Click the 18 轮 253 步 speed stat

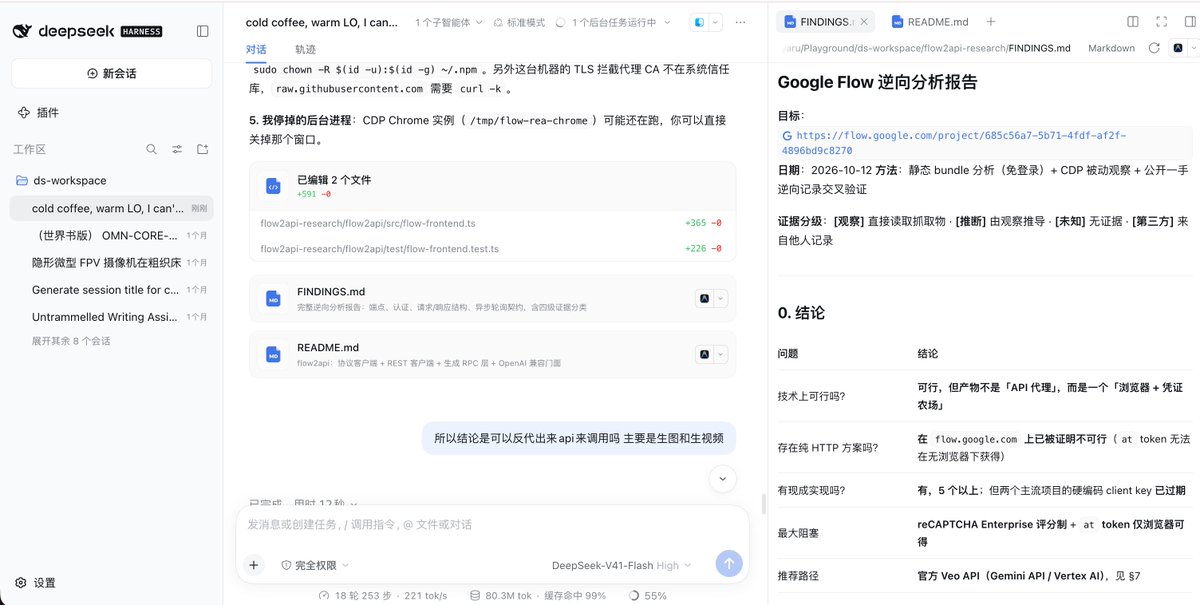384,595
